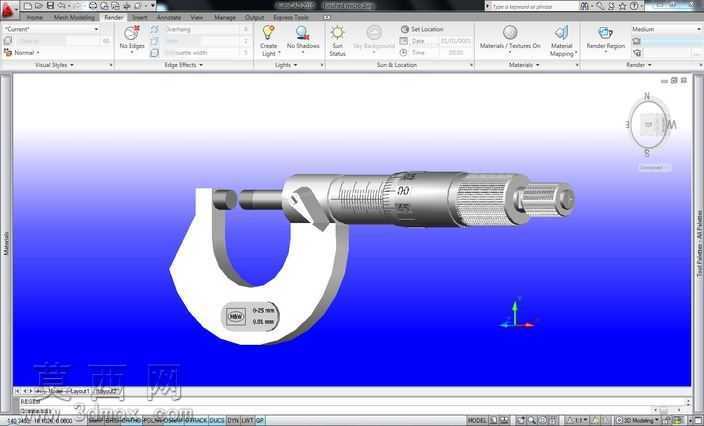Open the Materials side palette
The width and height of the screenshot is (704, 426).
tap(6, 244)
